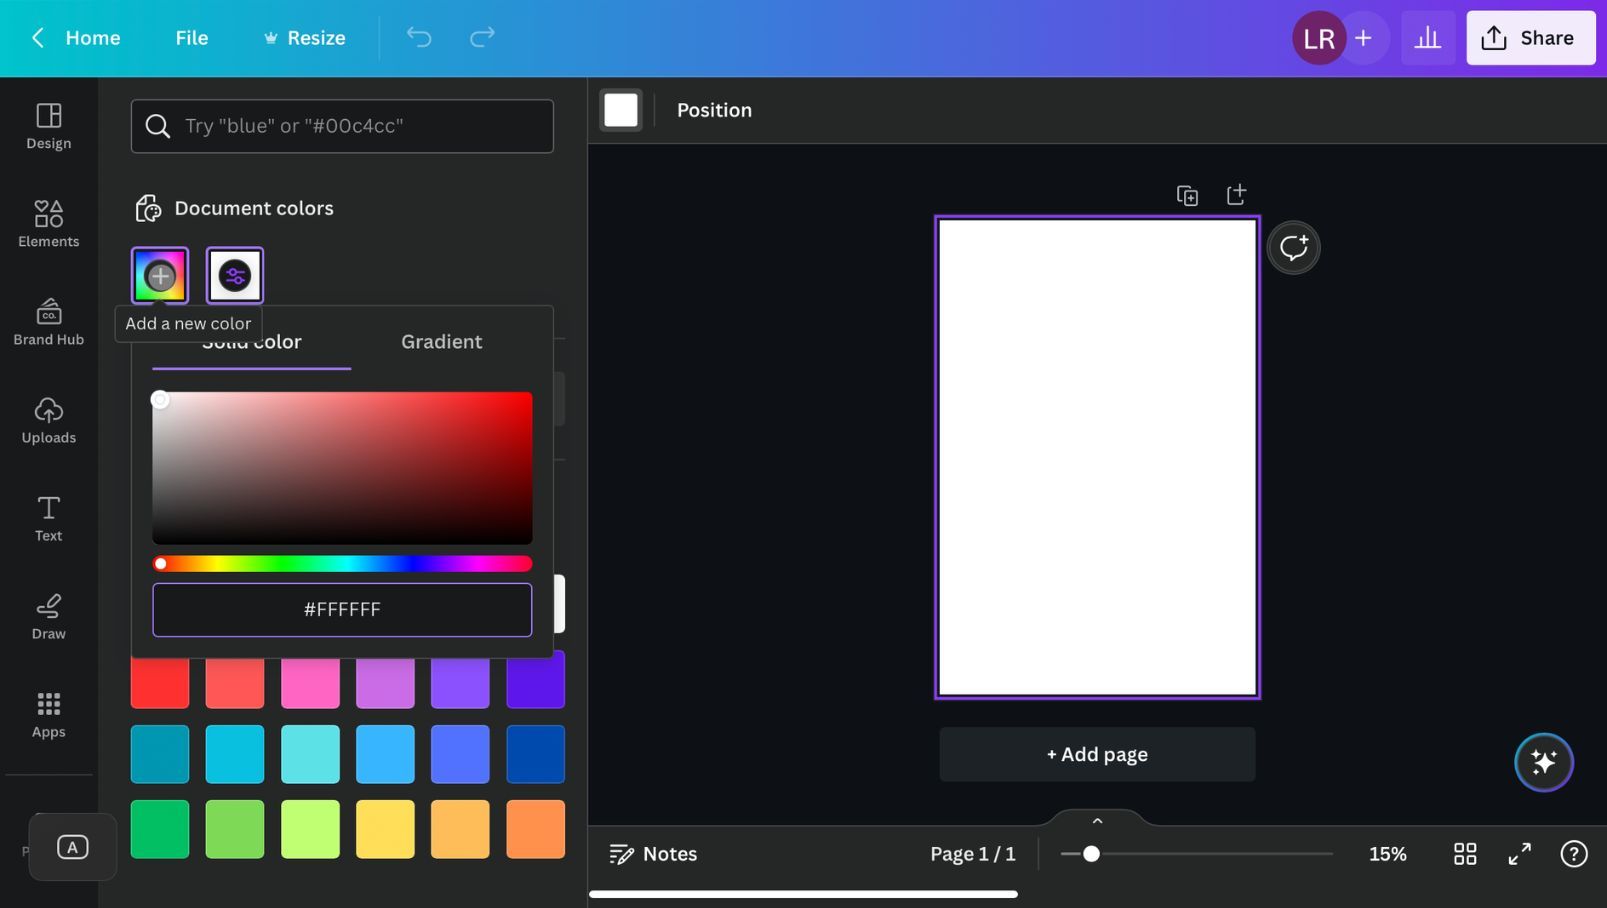The image size is (1607, 908).
Task: Open the comment bubble beside the canvas
Action: (1293, 247)
